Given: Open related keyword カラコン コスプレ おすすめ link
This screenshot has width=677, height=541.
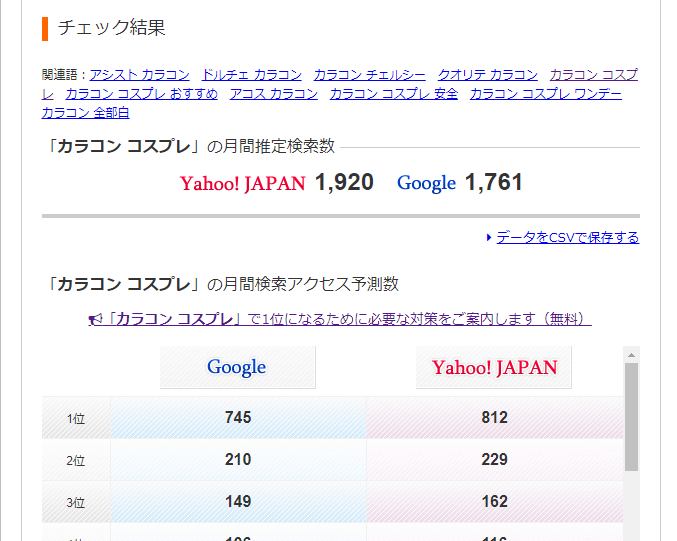Looking at the screenshot, I should coord(142,94).
